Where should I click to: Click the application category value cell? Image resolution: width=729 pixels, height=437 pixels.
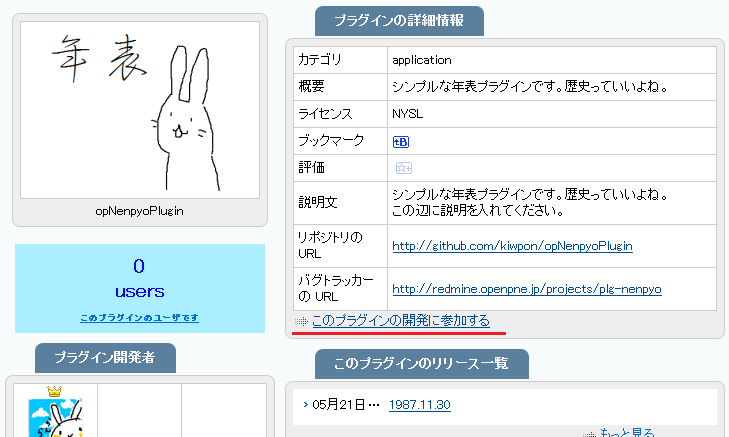click(x=422, y=60)
